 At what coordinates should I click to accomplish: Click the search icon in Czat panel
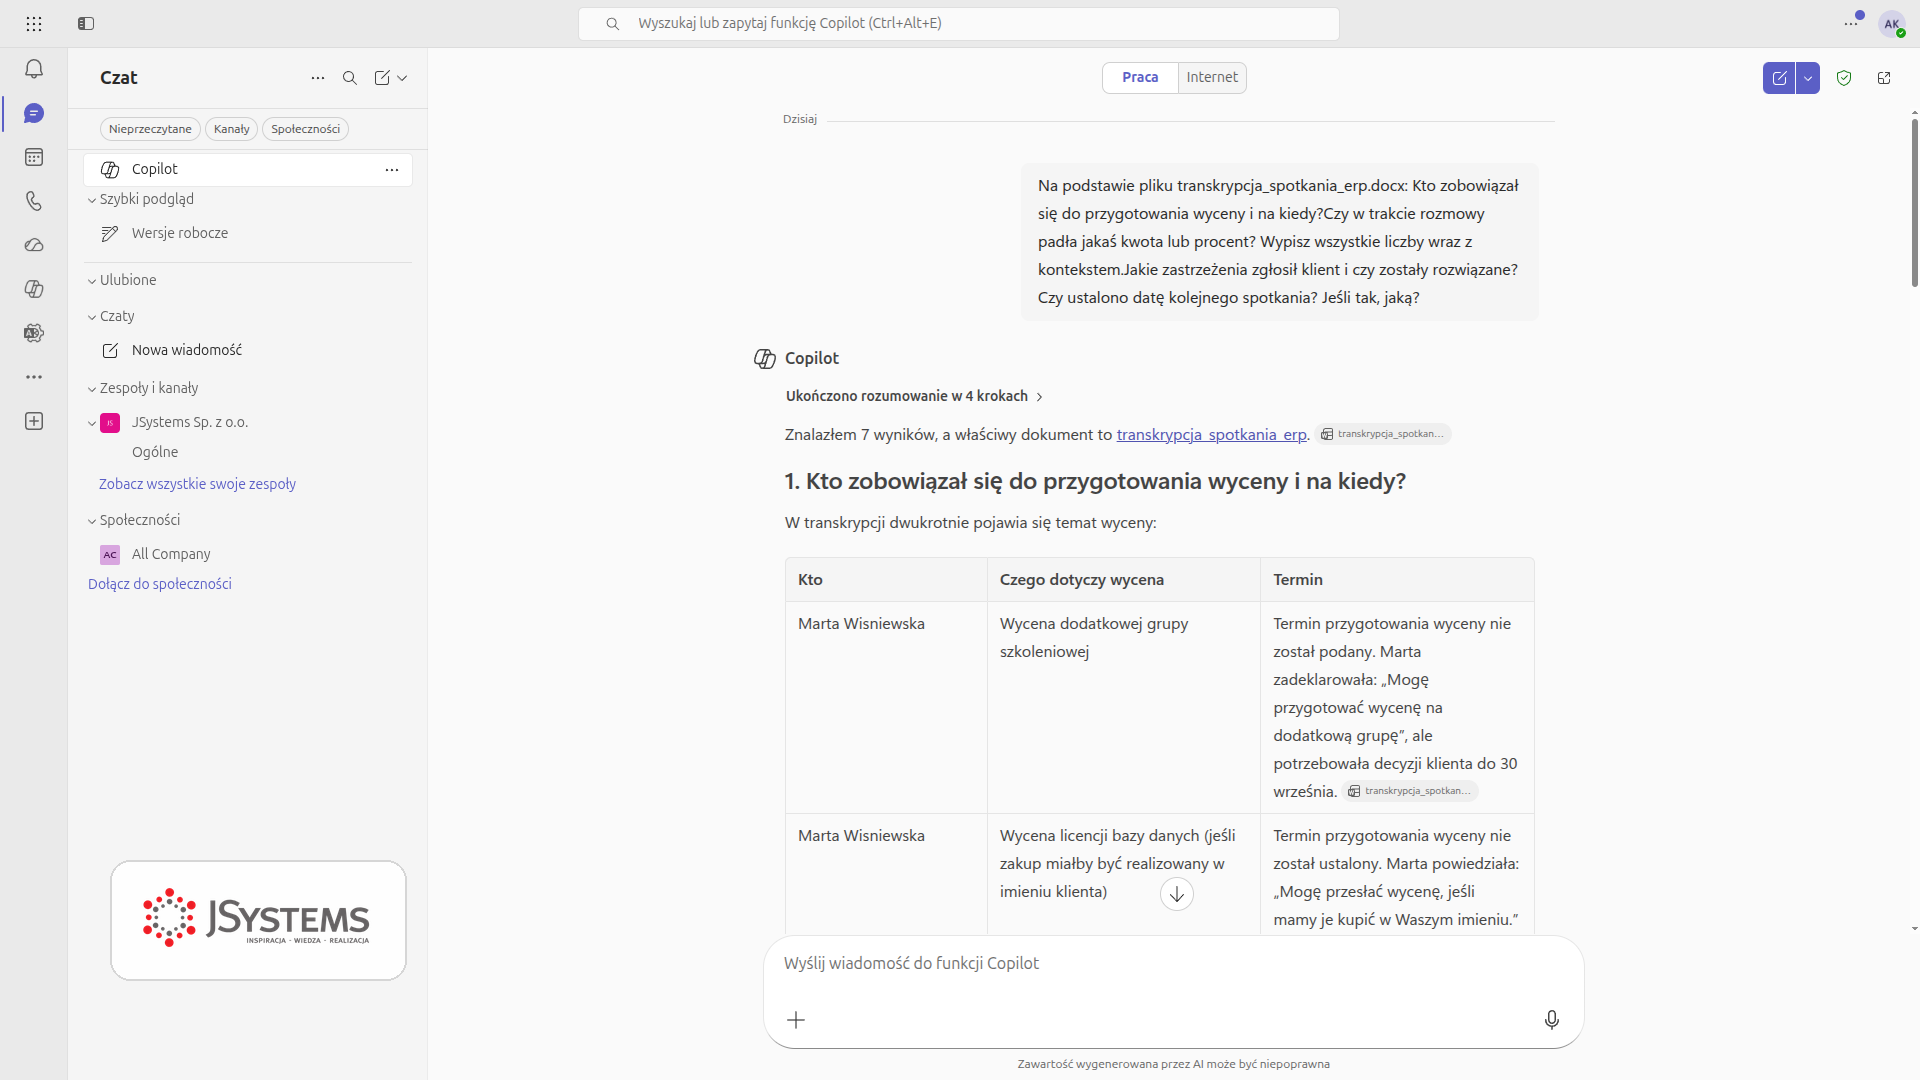tap(350, 78)
